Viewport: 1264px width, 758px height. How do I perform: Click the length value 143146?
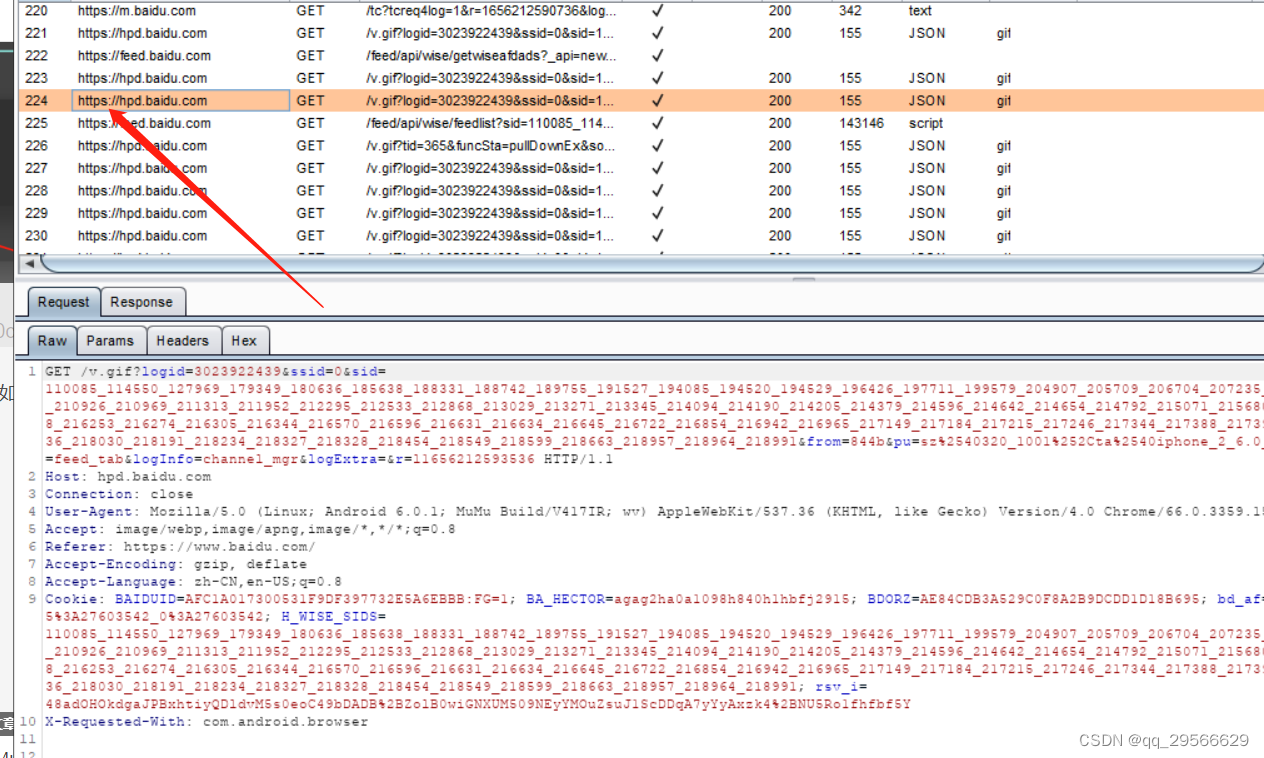tap(861, 123)
